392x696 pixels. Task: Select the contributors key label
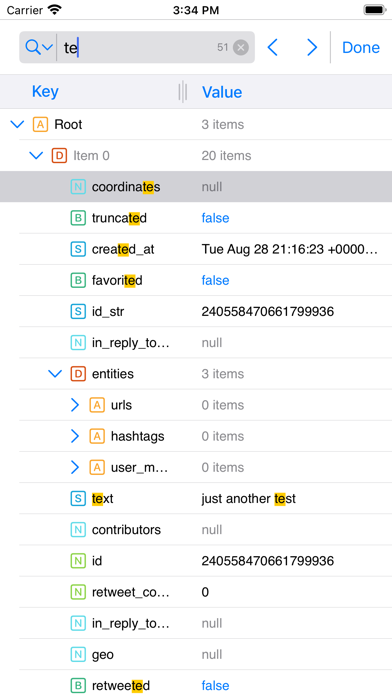[x=126, y=530]
